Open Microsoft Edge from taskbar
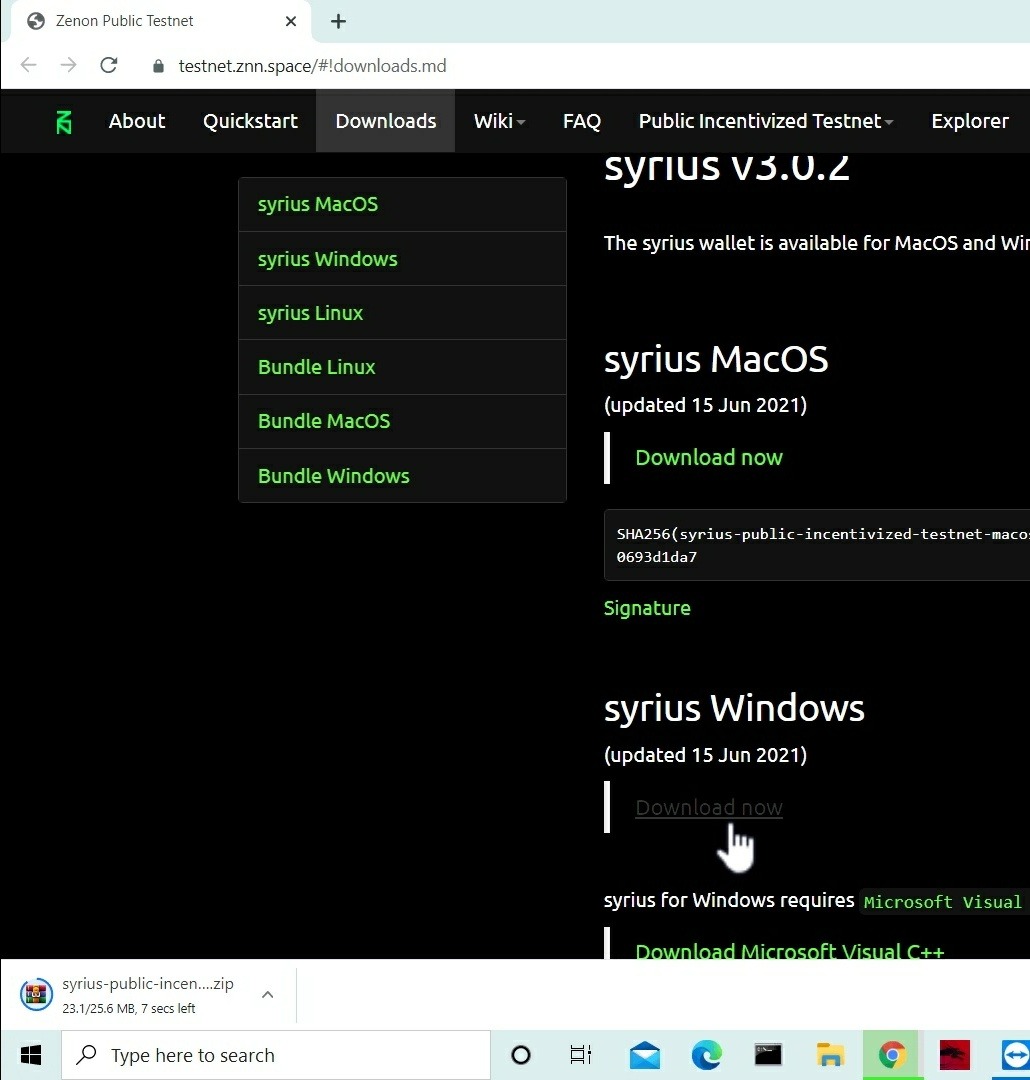Screen dimensions: 1030x1080 [x=706, y=1055]
